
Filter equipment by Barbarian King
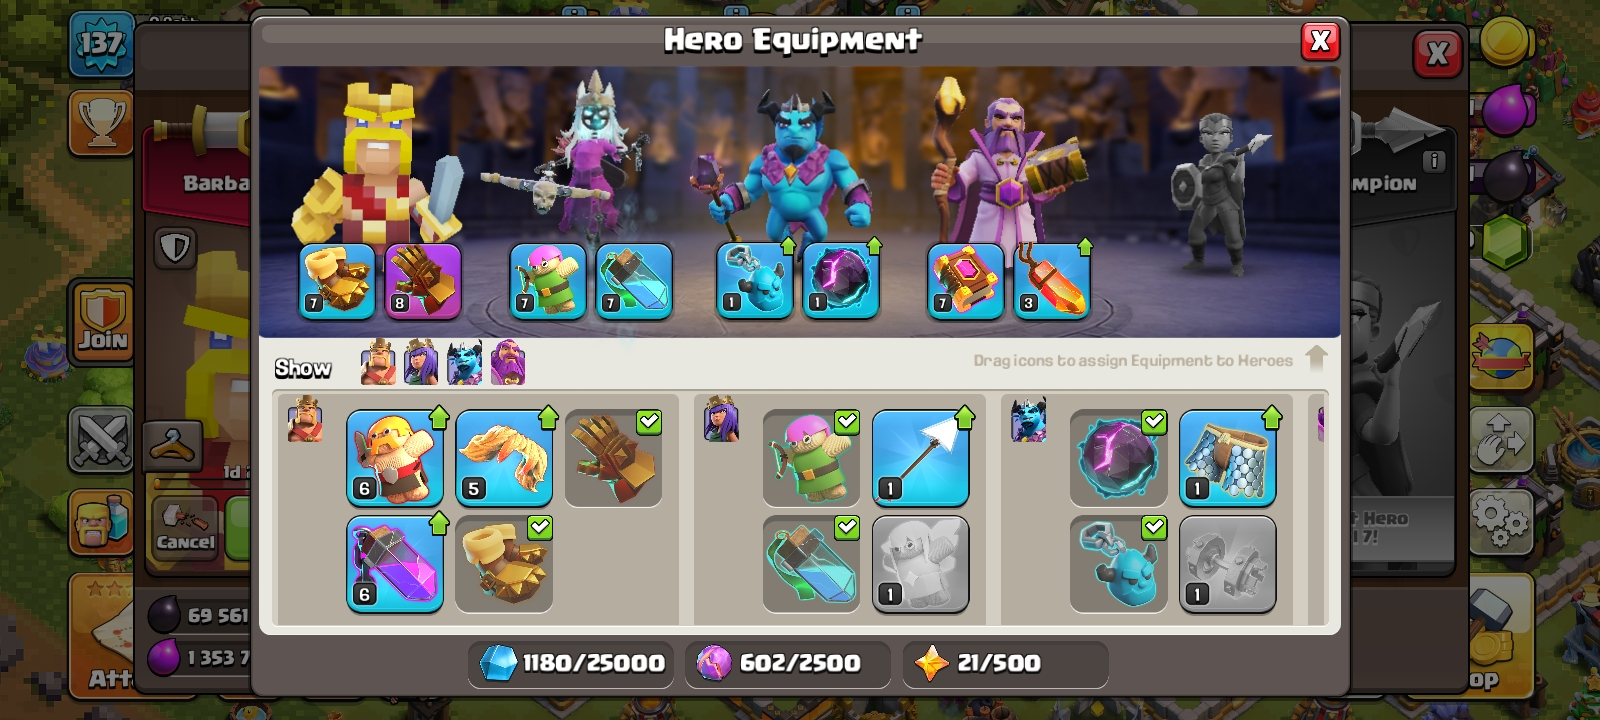coord(378,362)
